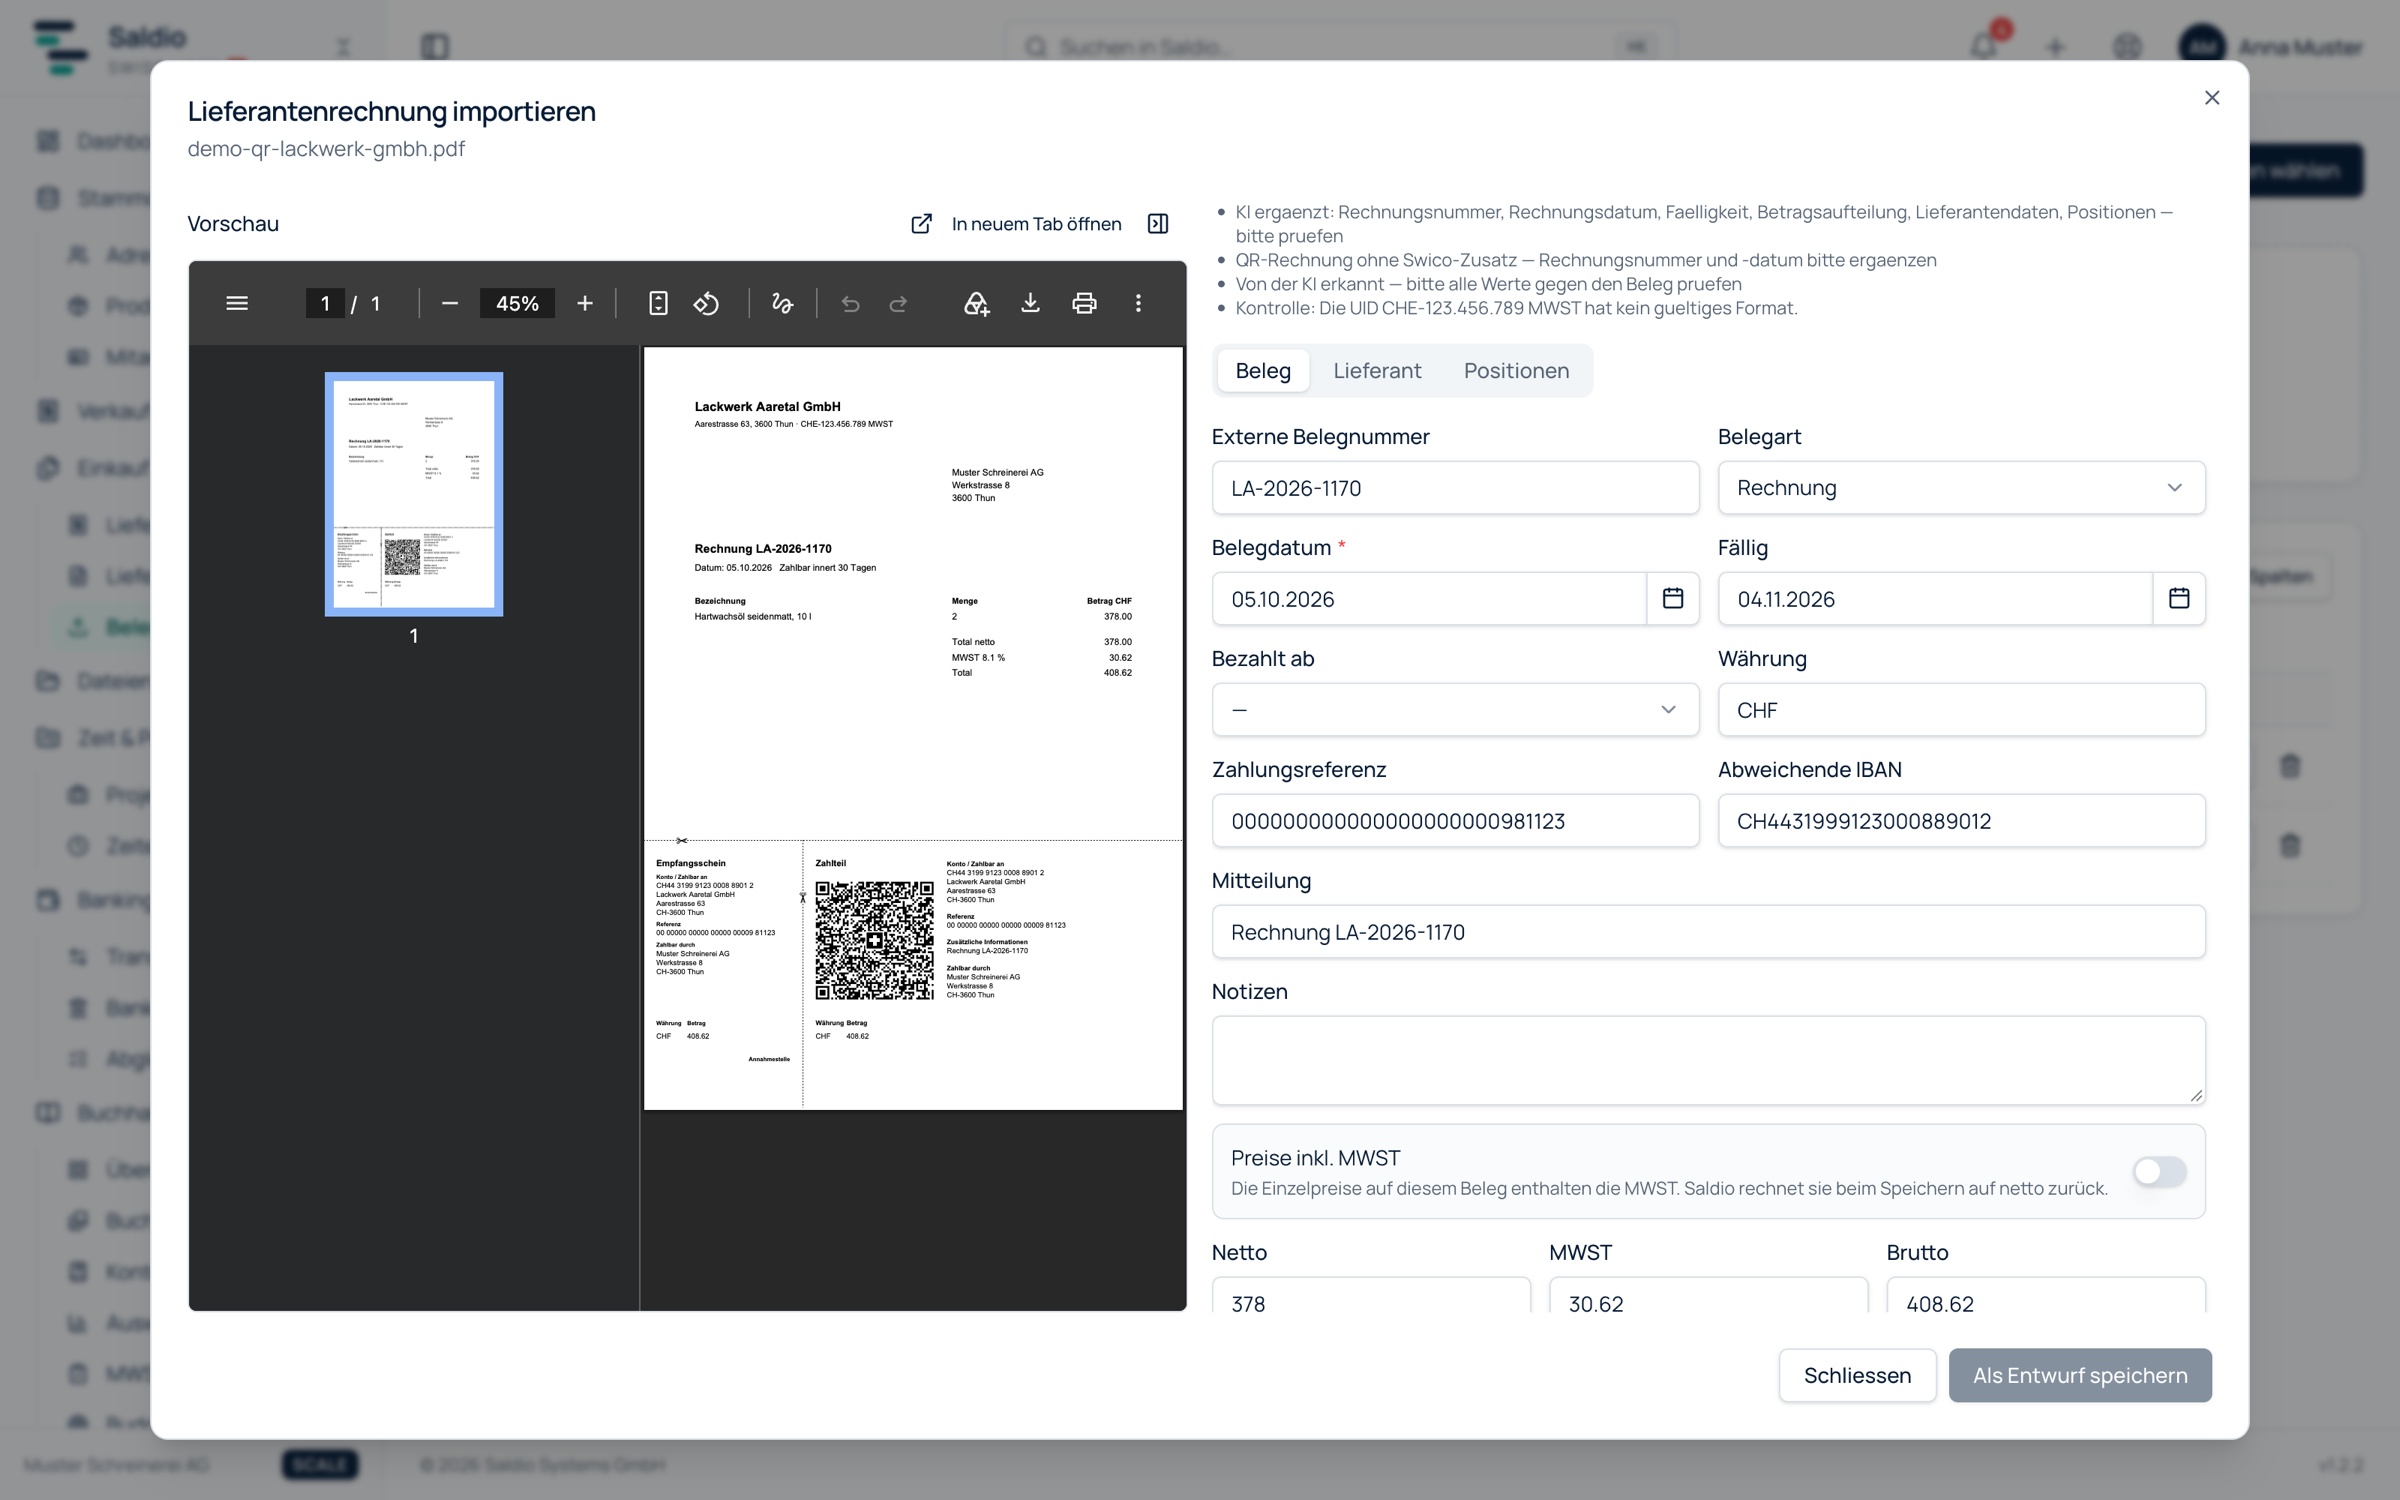This screenshot has height=1500, width=2400.
Task: Click the PDF page number box
Action: [325, 303]
